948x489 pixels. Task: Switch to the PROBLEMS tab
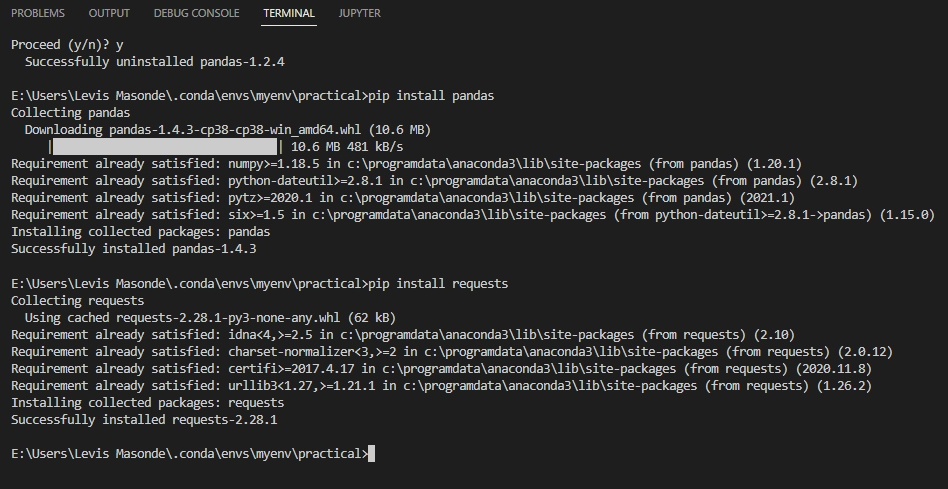click(x=37, y=13)
